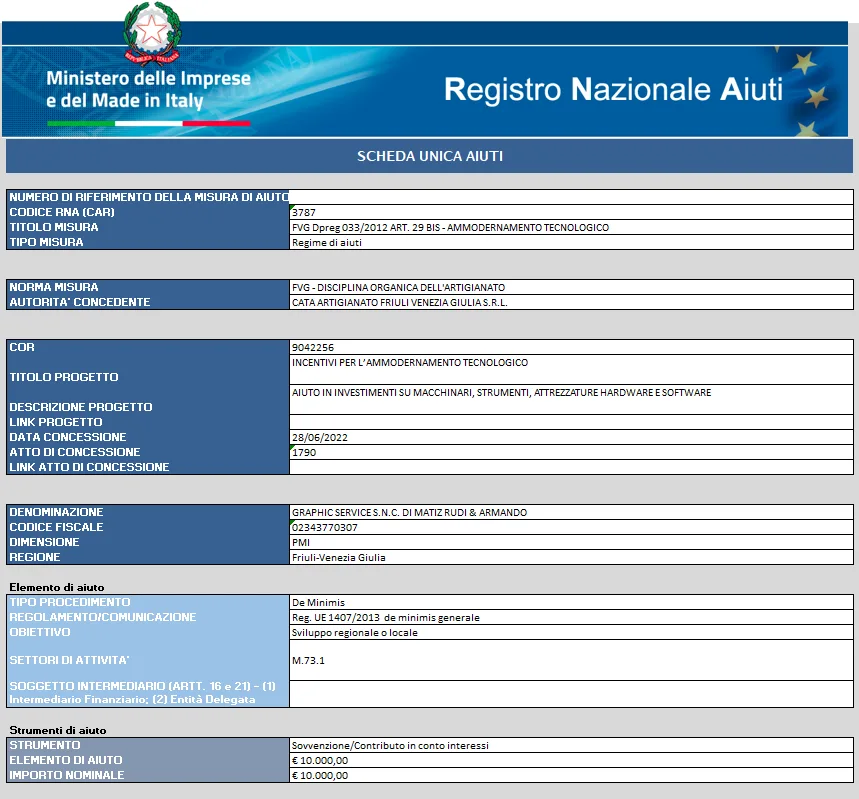859x799 pixels.
Task: Click the 'DATA CONCESSIONE' label
Action: coord(67,437)
